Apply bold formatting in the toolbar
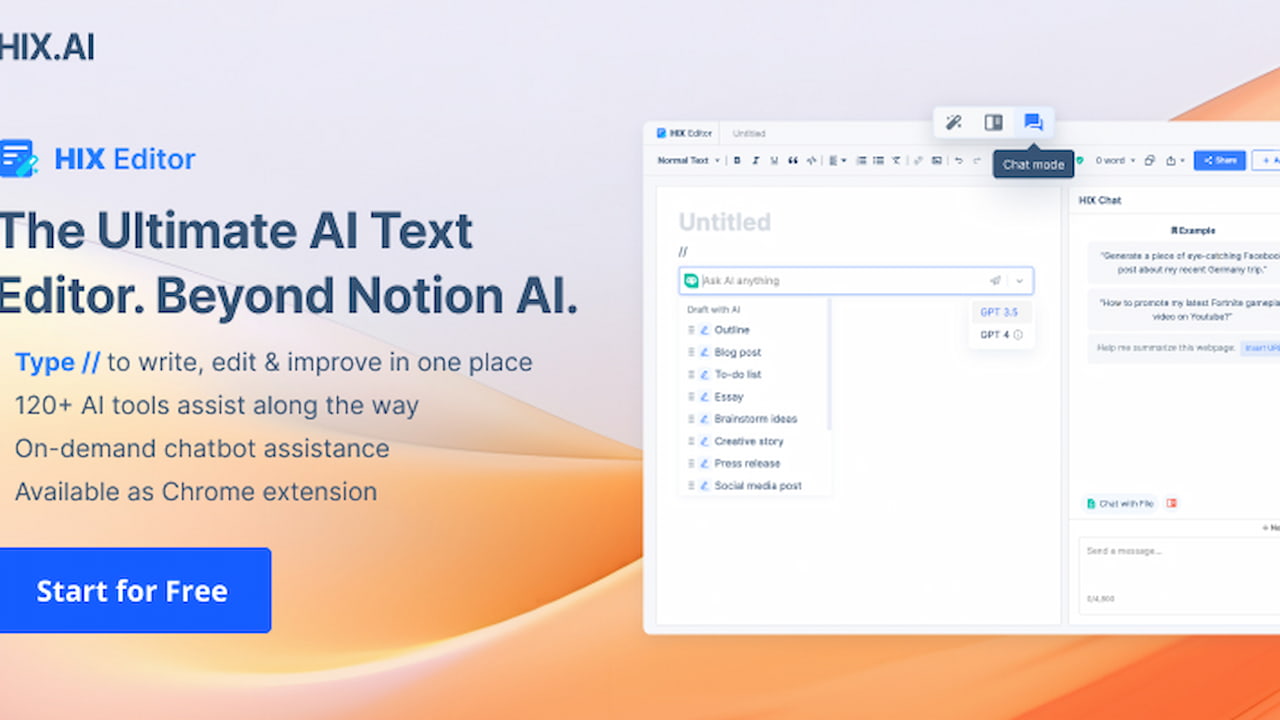1280x720 pixels. [737, 160]
